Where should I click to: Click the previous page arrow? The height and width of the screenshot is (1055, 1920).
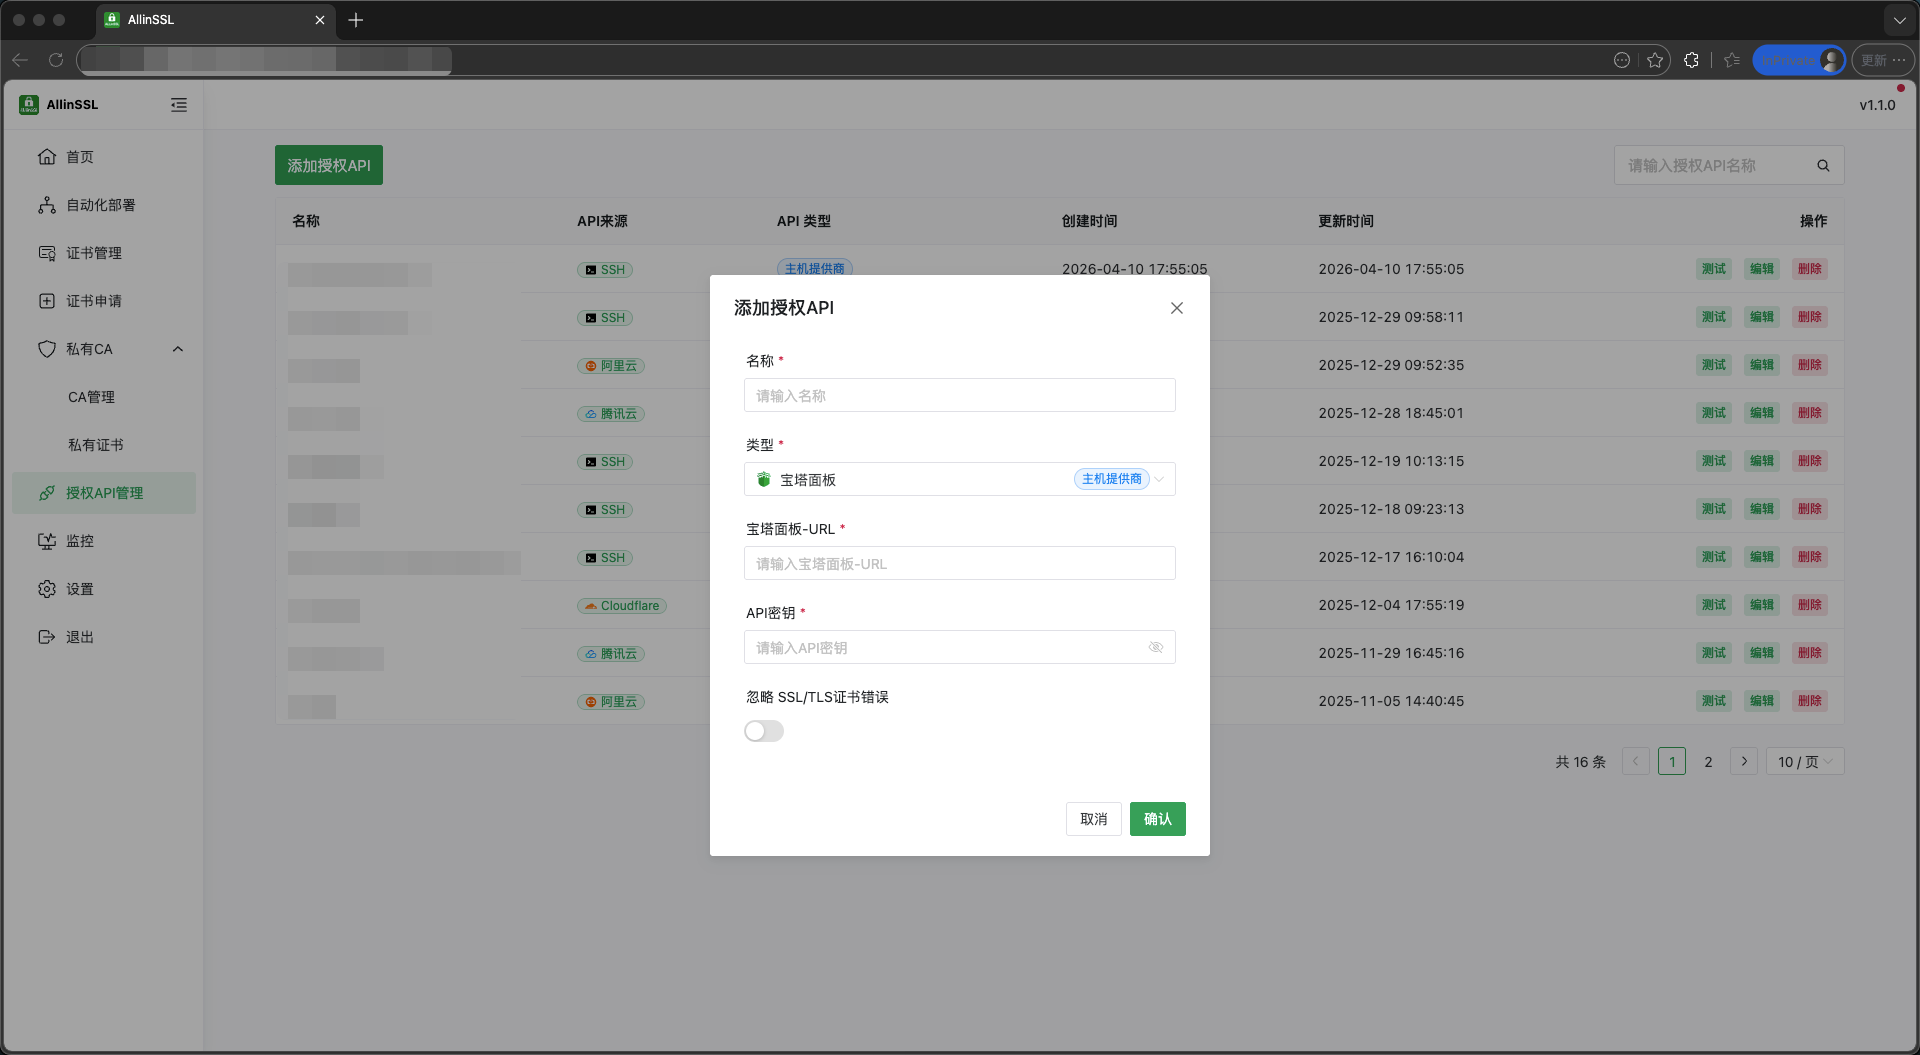click(1636, 761)
